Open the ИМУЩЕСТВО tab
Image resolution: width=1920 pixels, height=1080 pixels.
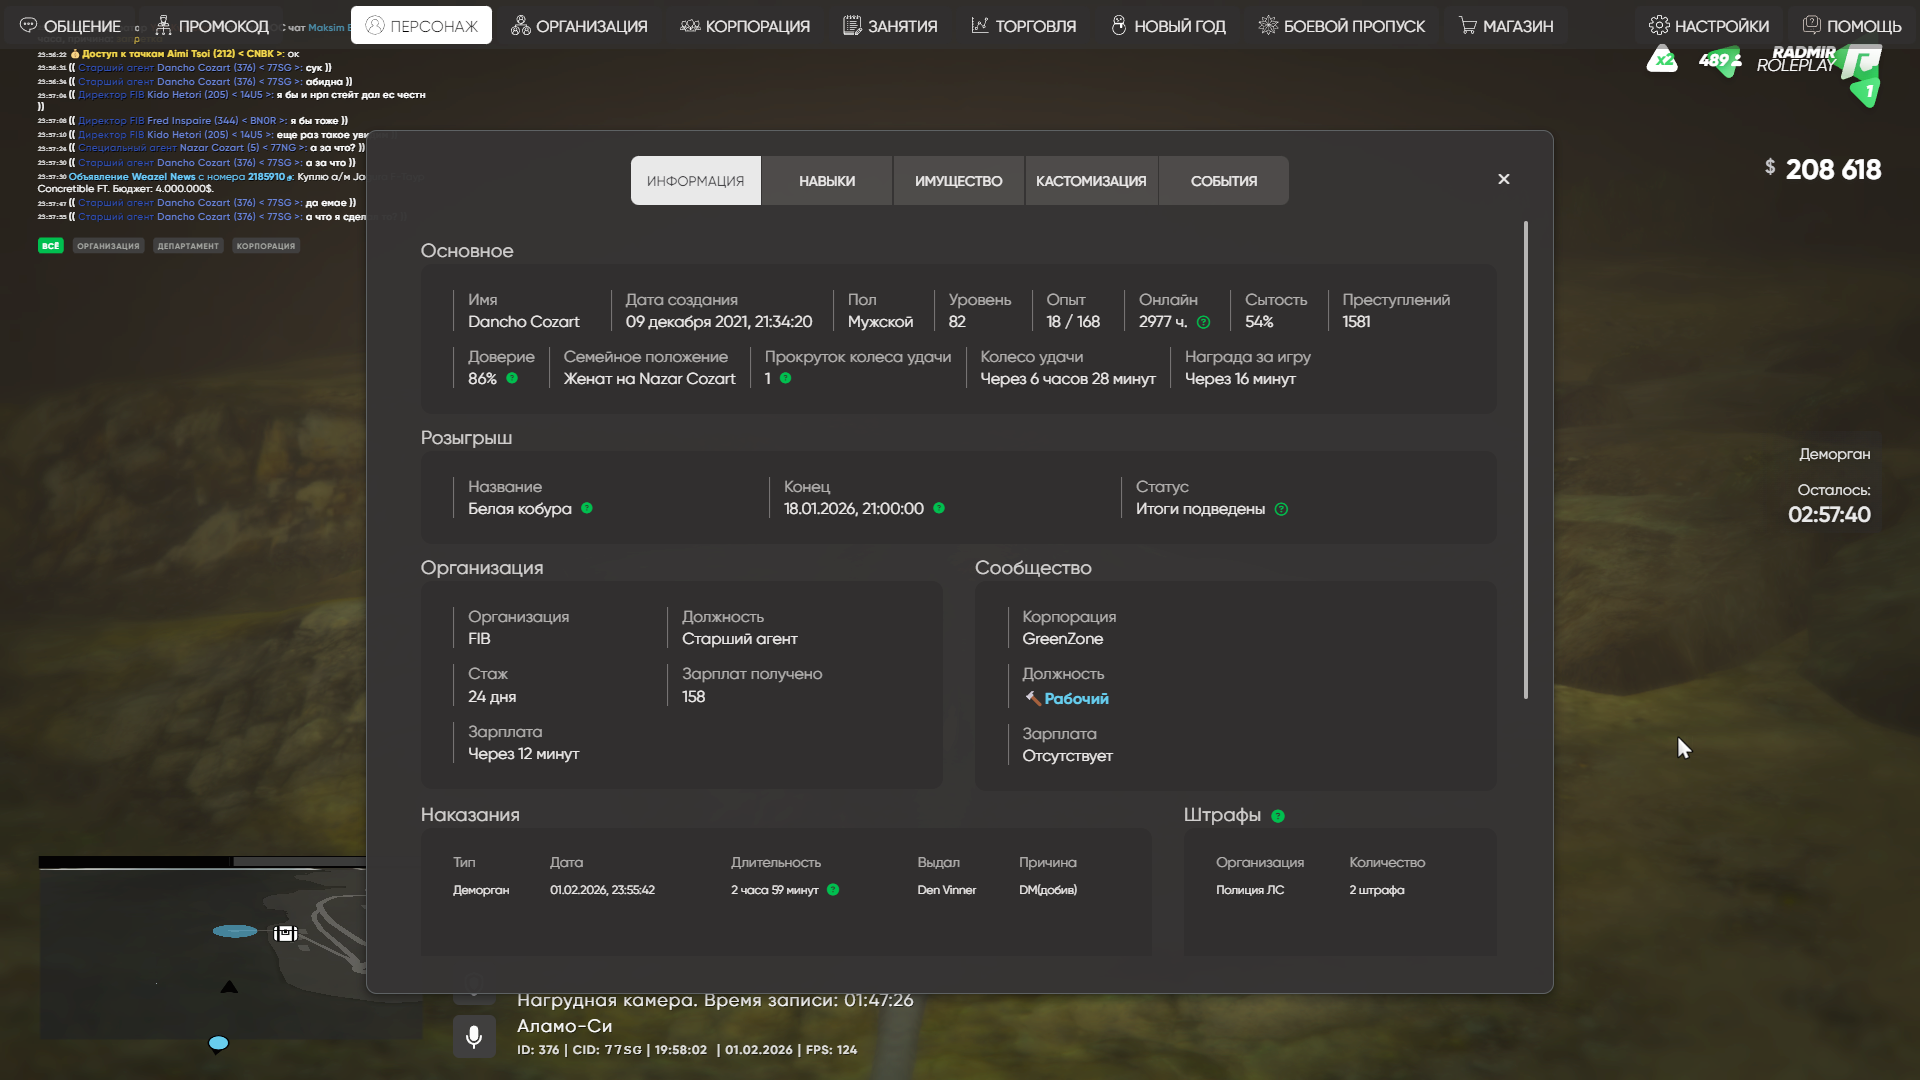(958, 181)
